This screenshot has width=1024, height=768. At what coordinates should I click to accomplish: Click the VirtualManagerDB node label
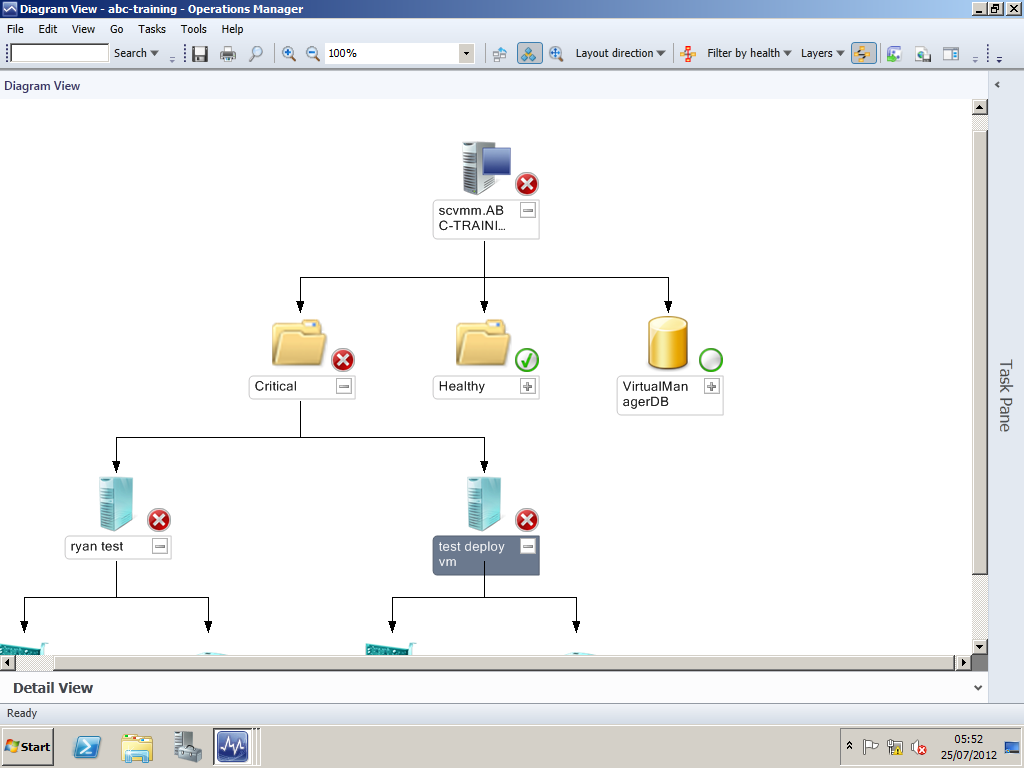tap(655, 394)
